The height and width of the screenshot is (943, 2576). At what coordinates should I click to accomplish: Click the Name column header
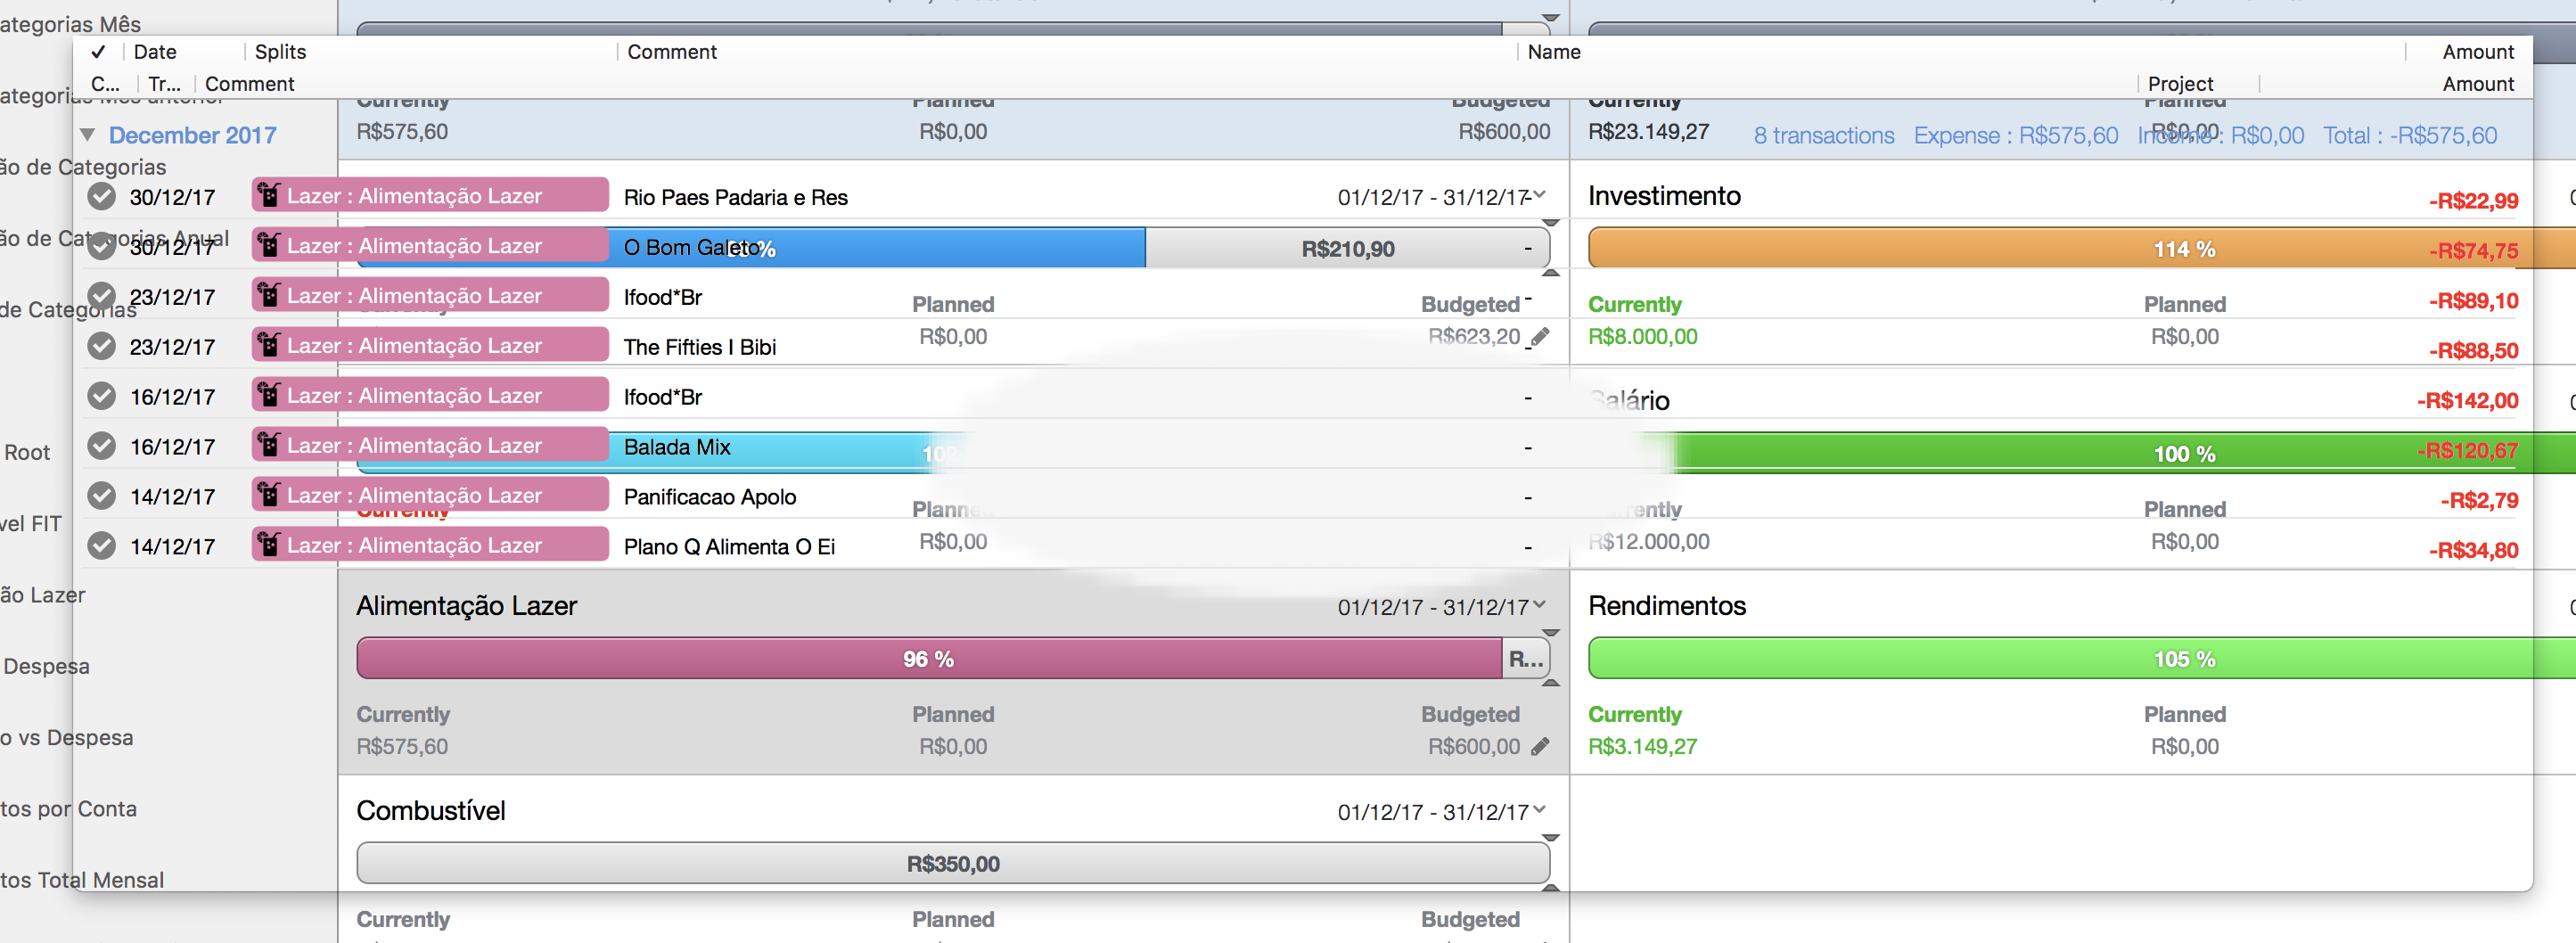pyautogui.click(x=1554, y=52)
